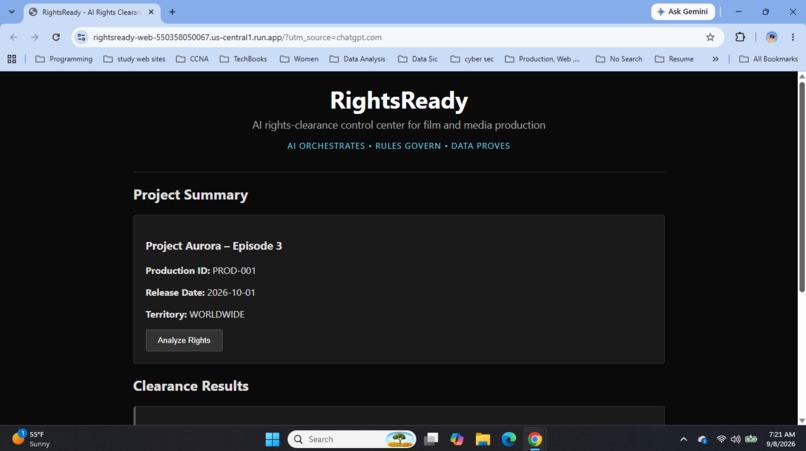Screen dimensions: 806x451
Task: Launch Copilot from the taskbar
Action: point(456,439)
